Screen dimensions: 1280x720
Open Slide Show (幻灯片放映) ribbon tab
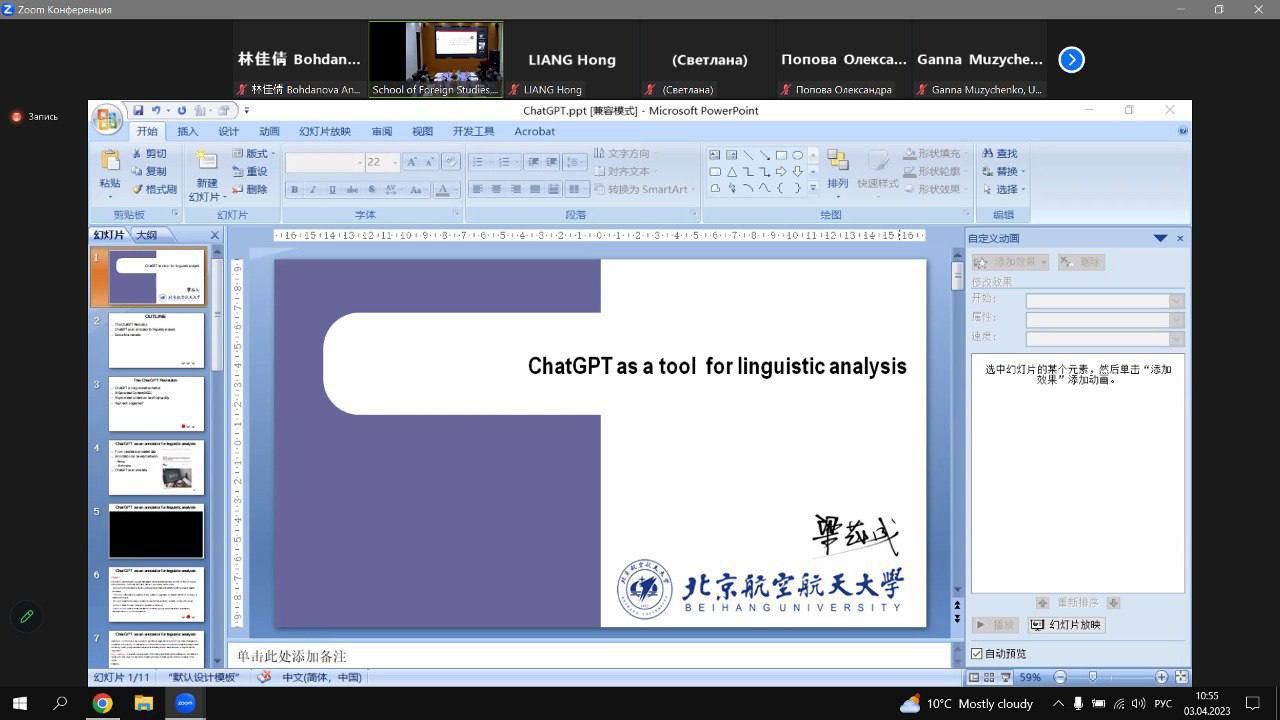pyautogui.click(x=325, y=131)
